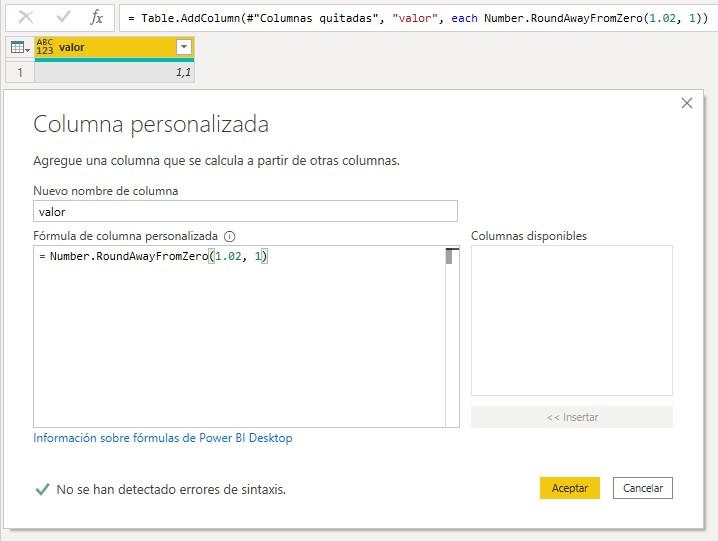Image resolution: width=718 pixels, height=541 pixels.
Task: Click the cancel formula X icon
Action: (27, 17)
